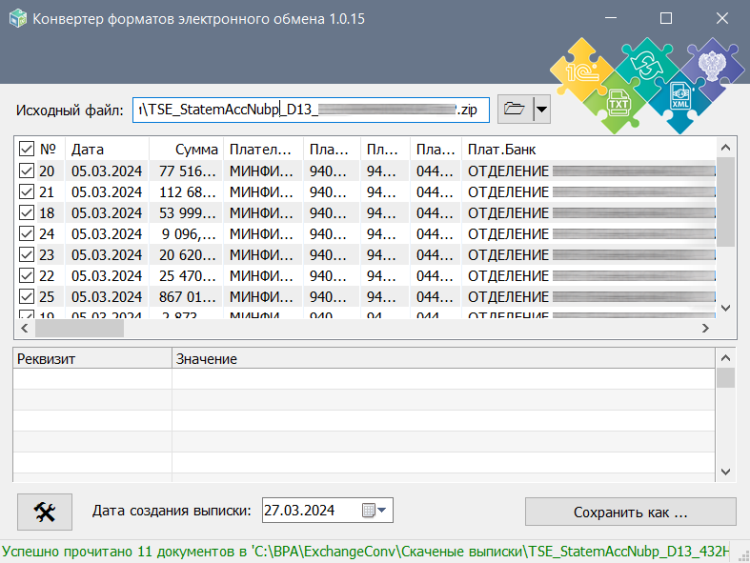
Task: Click inside the Исходный файл path field
Action: pos(310,109)
